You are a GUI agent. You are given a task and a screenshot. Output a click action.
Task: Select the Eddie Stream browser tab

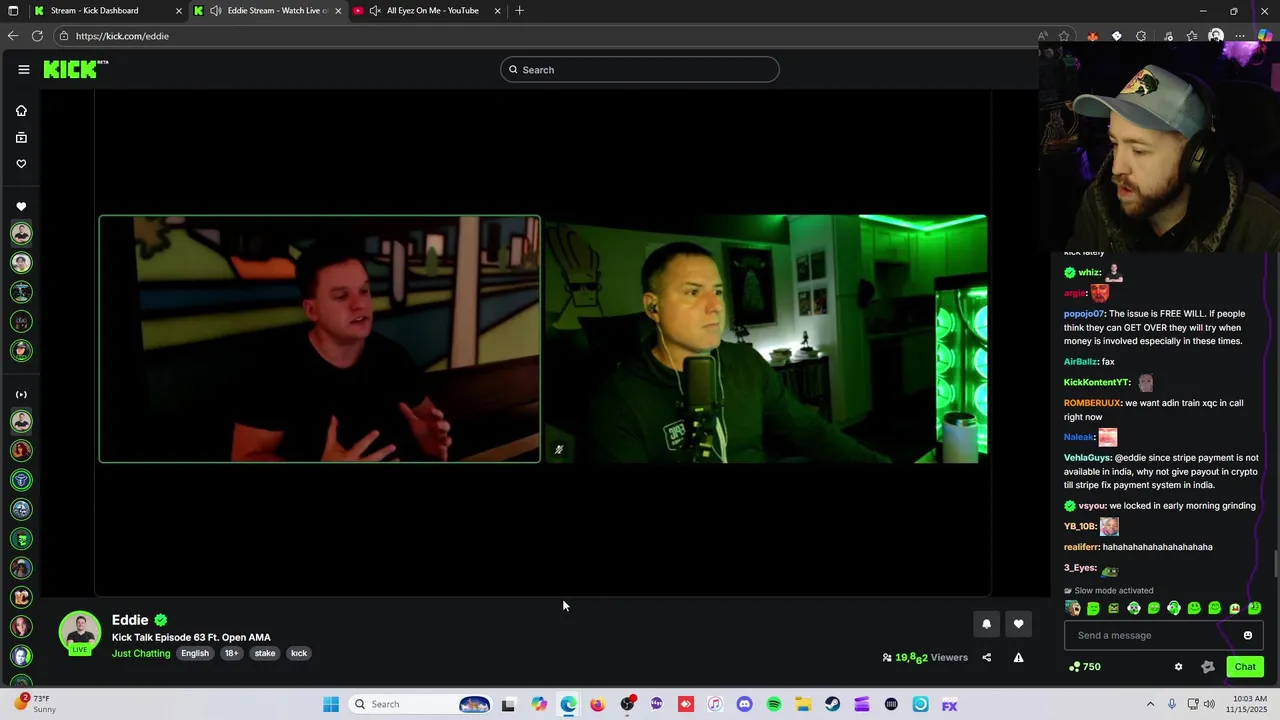(x=267, y=11)
